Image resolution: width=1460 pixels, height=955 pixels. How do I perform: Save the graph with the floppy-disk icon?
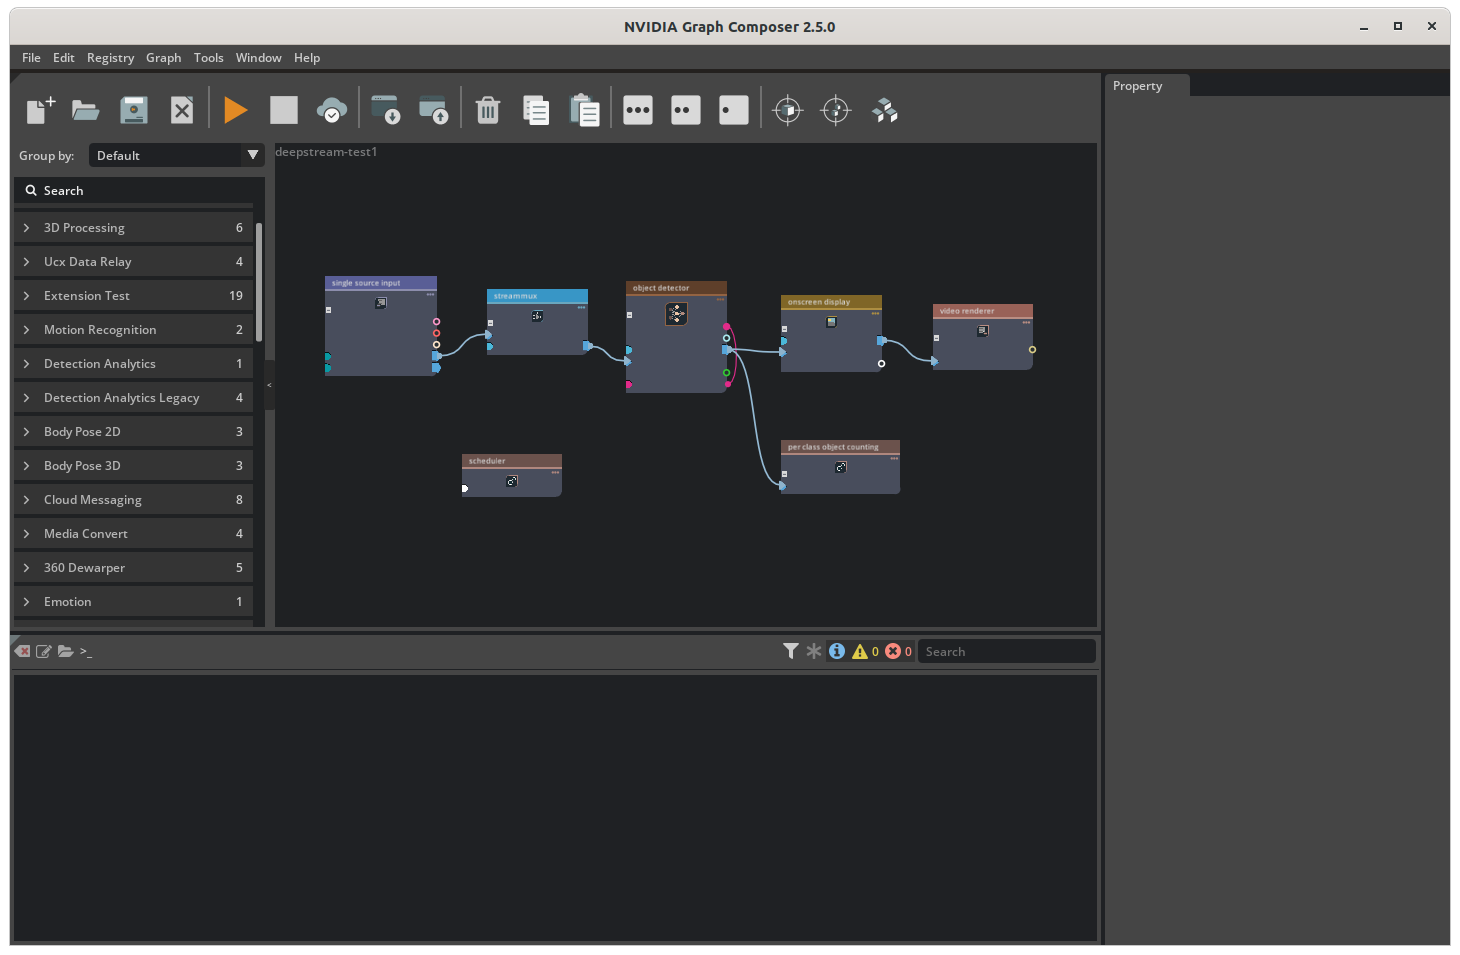pos(134,110)
